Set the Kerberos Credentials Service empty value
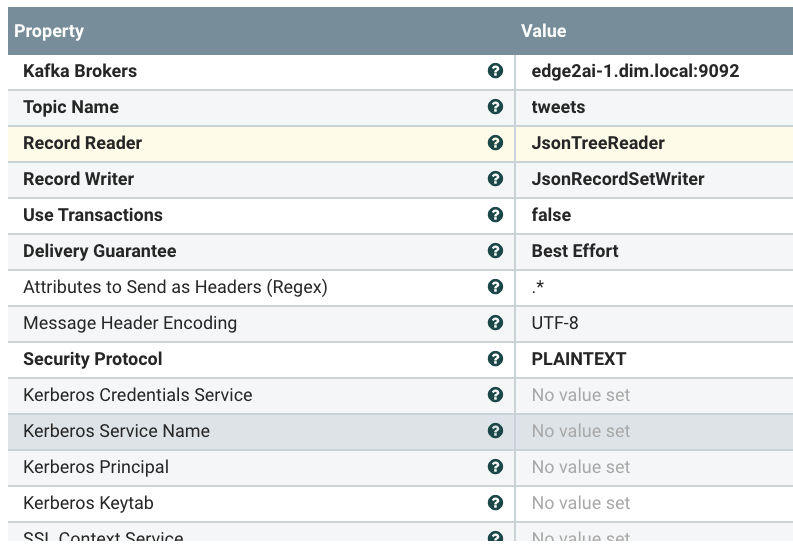 [580, 395]
